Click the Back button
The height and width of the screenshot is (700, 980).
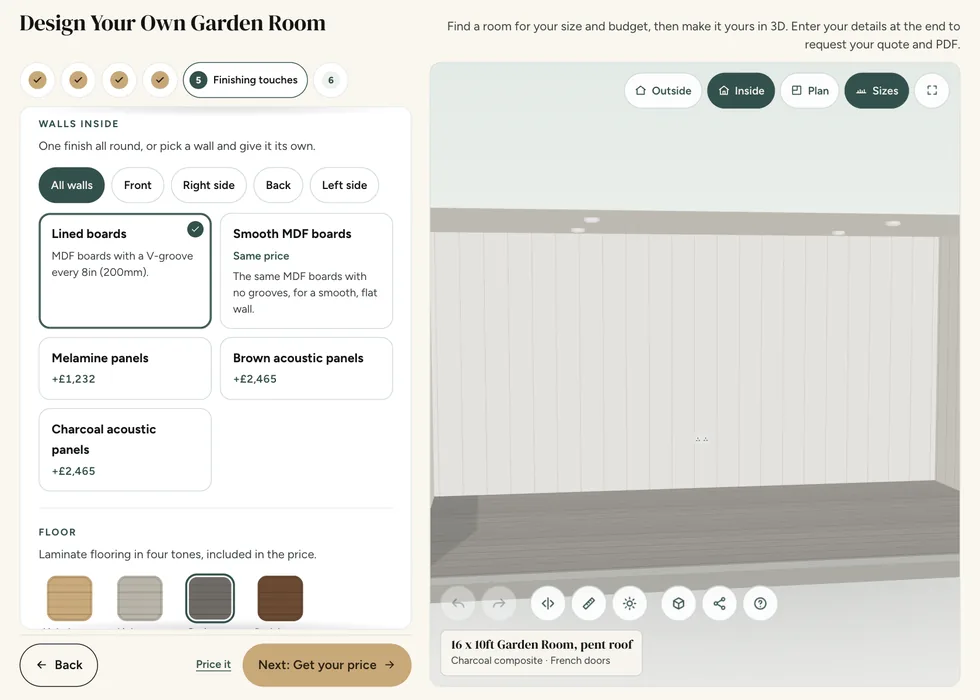pos(59,665)
